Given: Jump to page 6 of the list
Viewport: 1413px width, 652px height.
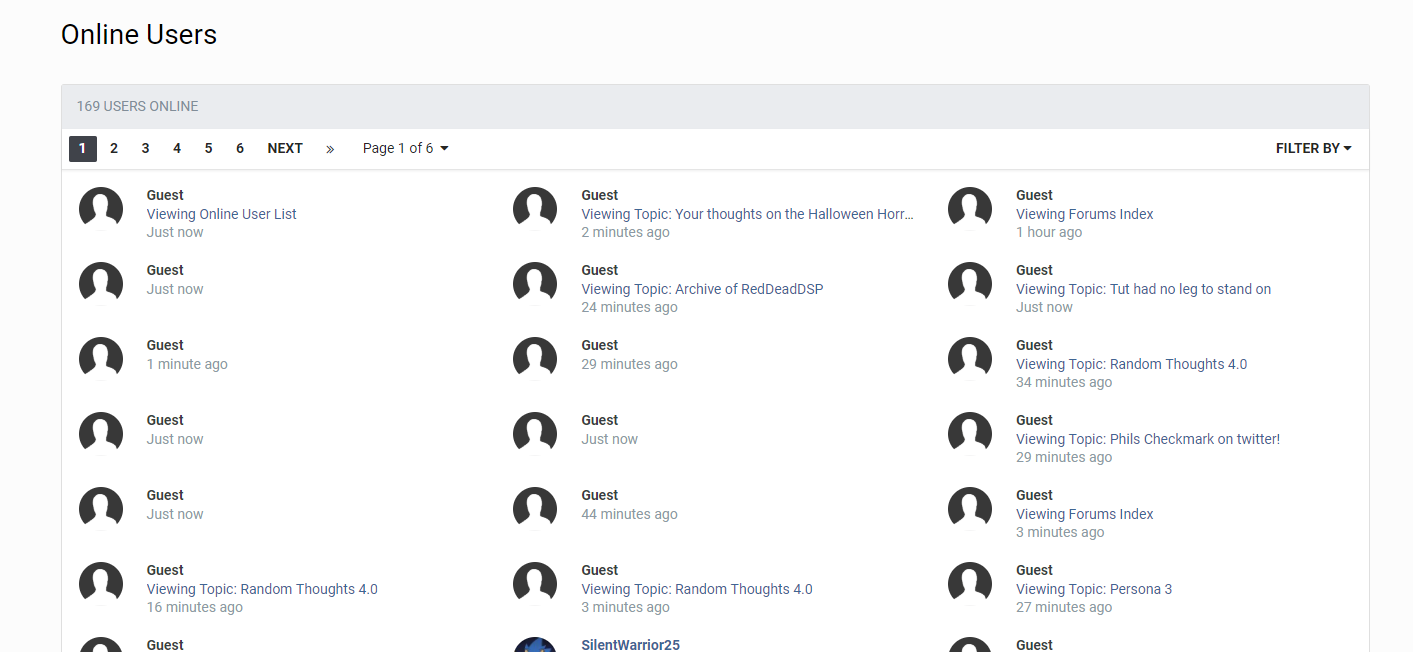Looking at the screenshot, I should [x=240, y=149].
